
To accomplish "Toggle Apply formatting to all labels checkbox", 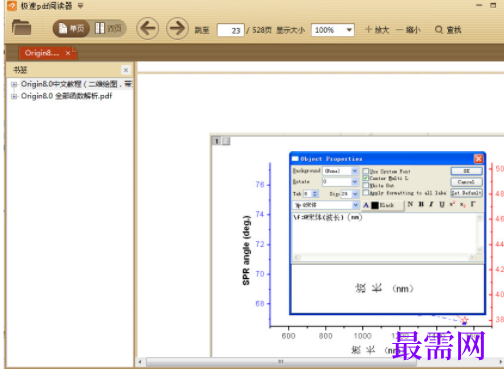I will (x=366, y=193).
